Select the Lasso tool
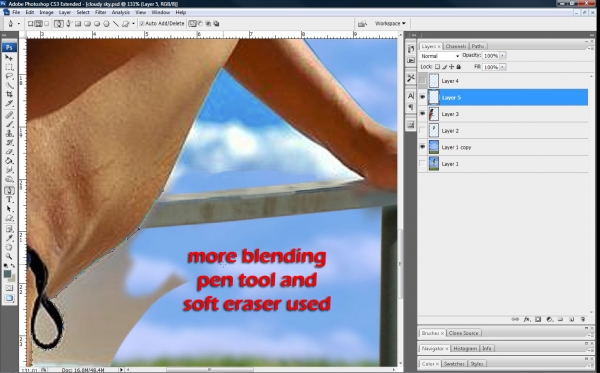This screenshot has width=600, height=373. point(9,76)
